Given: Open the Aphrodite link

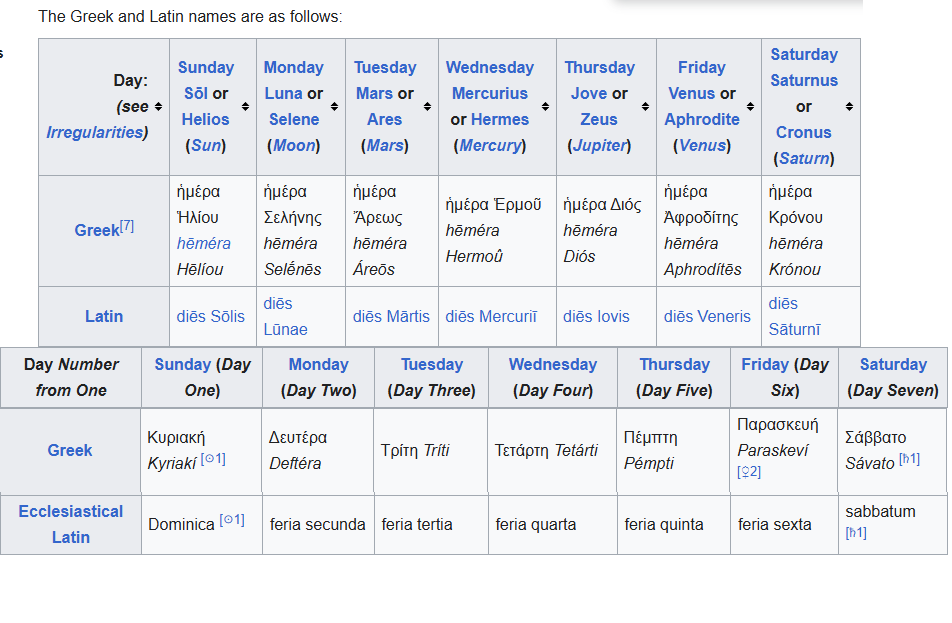Looking at the screenshot, I should click(x=702, y=120).
